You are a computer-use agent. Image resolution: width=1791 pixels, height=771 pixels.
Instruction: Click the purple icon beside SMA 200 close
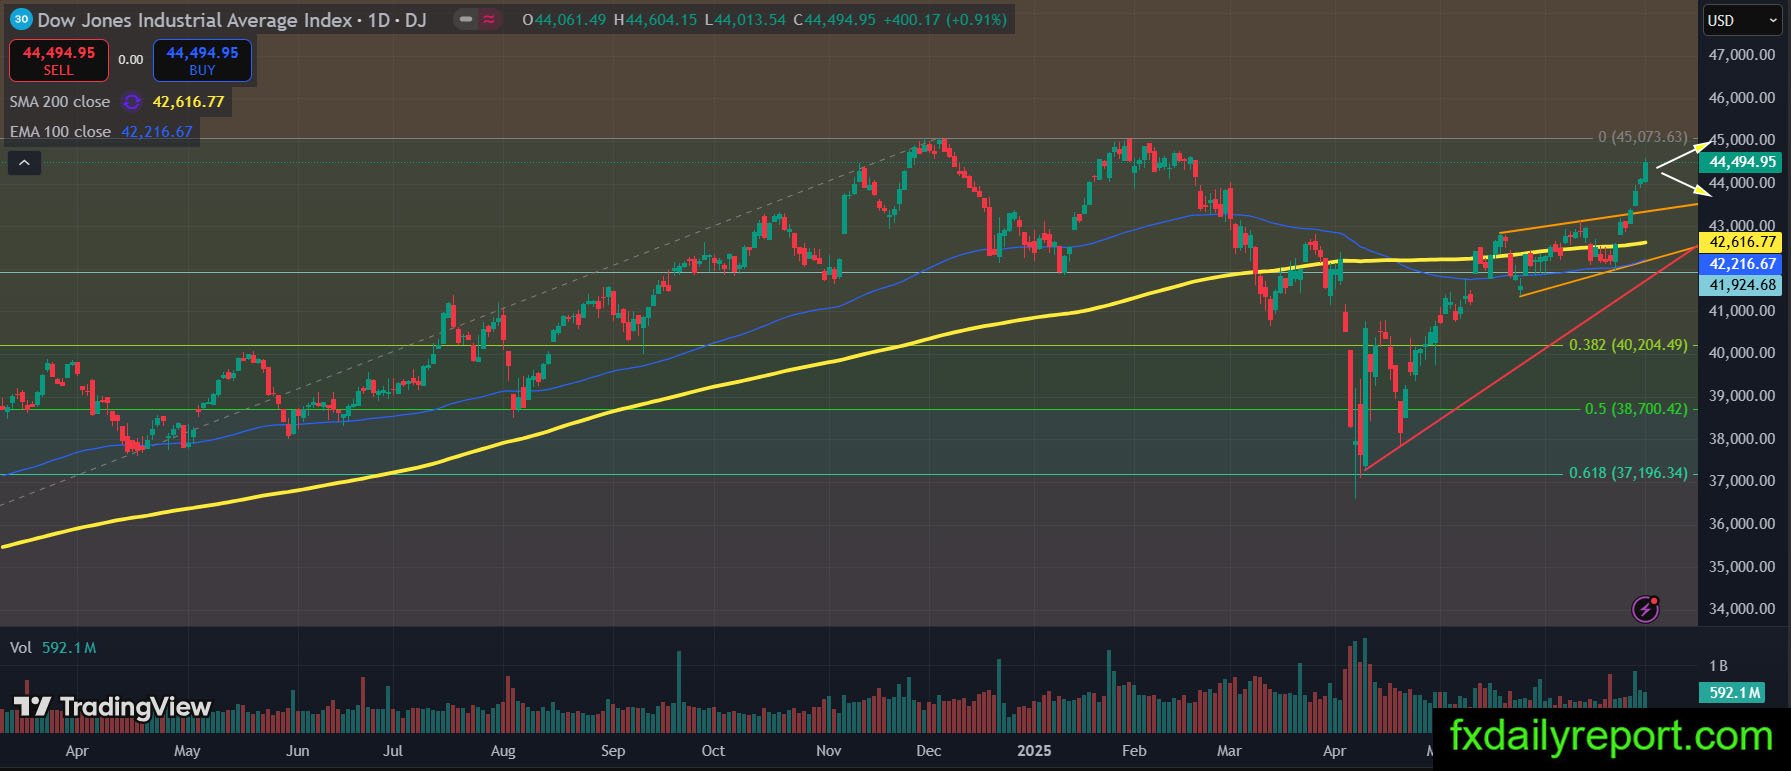pos(132,102)
